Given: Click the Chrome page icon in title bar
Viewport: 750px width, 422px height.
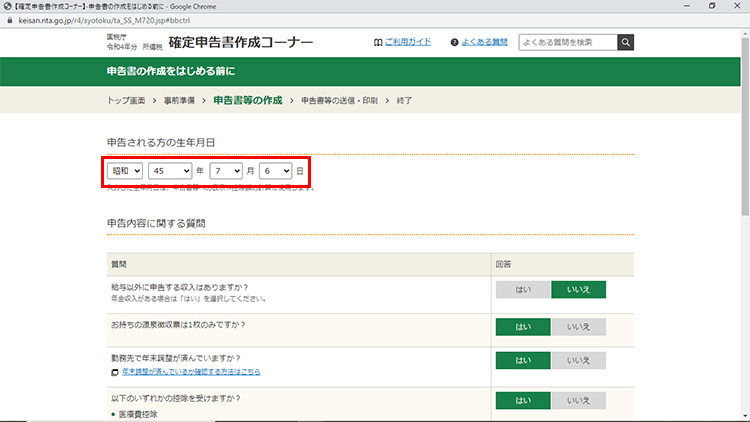Looking at the screenshot, I should pos(7,5).
